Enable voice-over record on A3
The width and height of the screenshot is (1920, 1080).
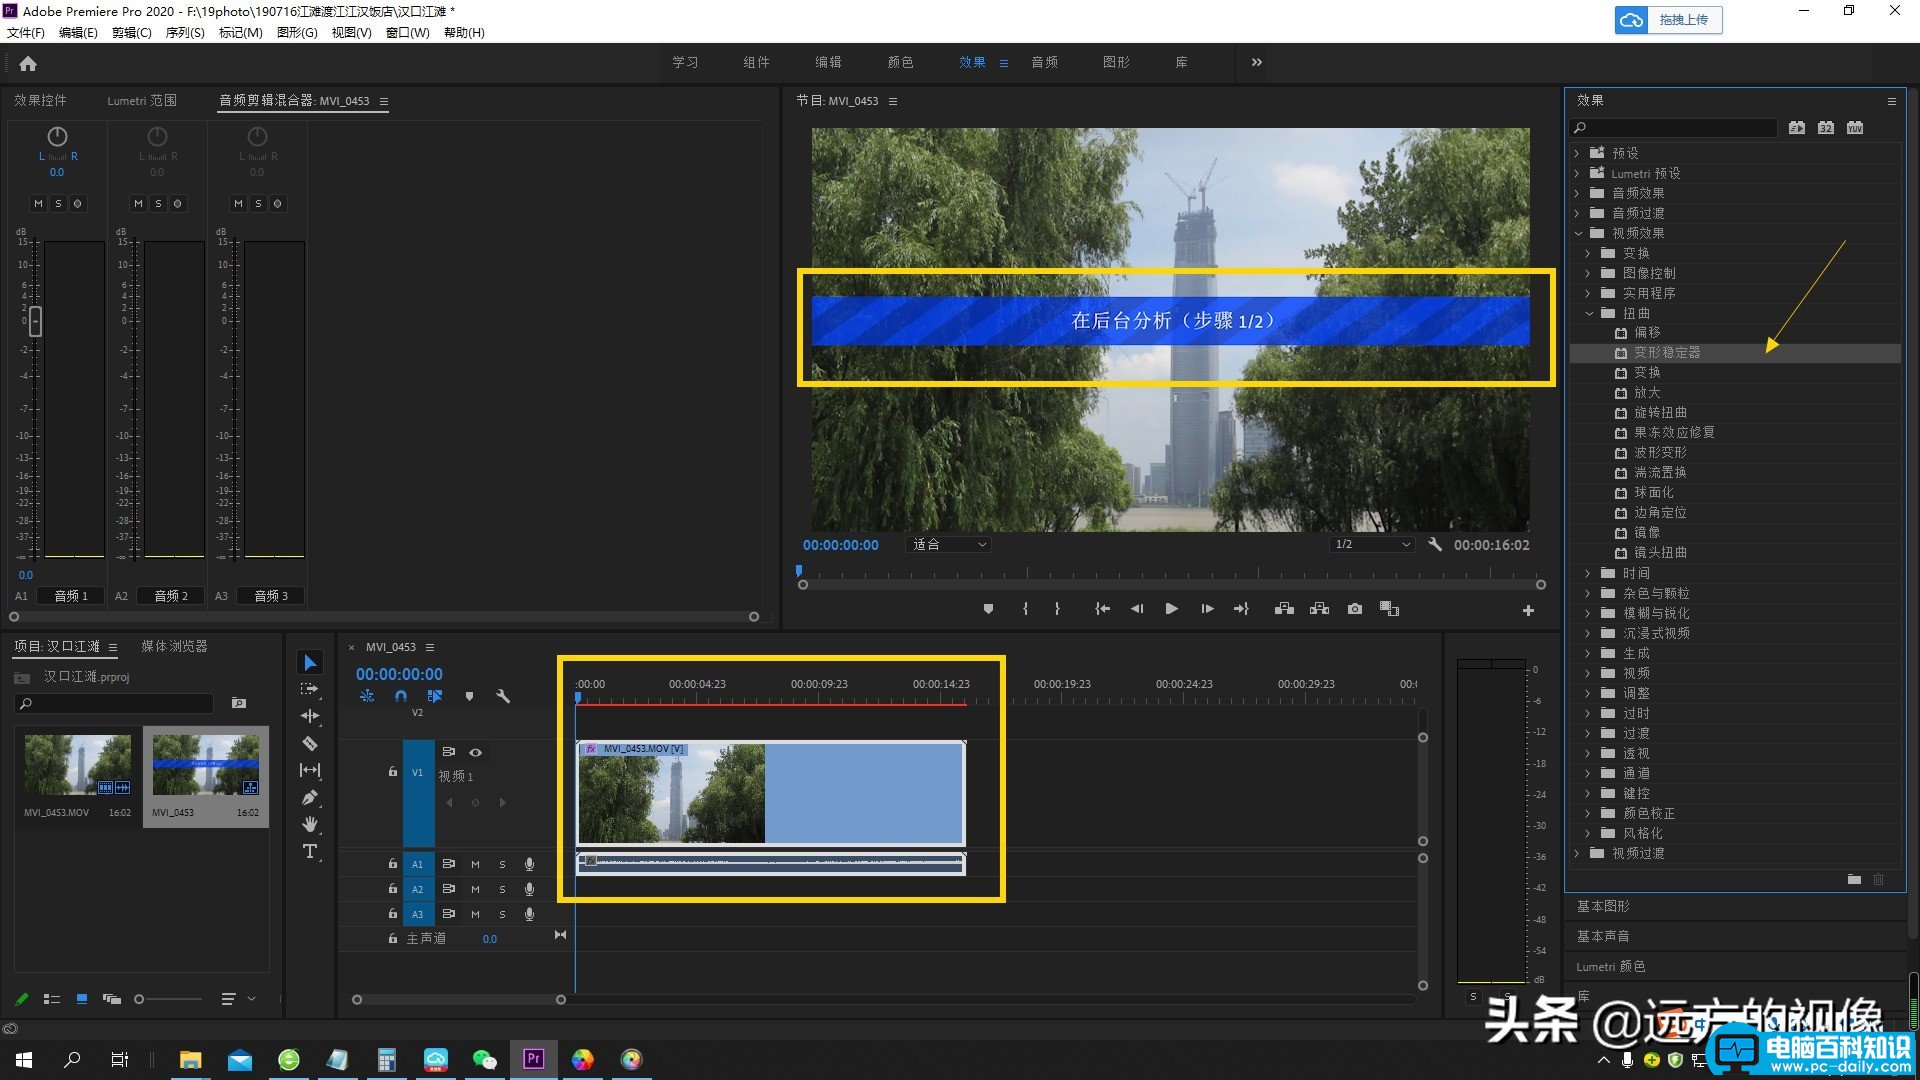pos(530,914)
